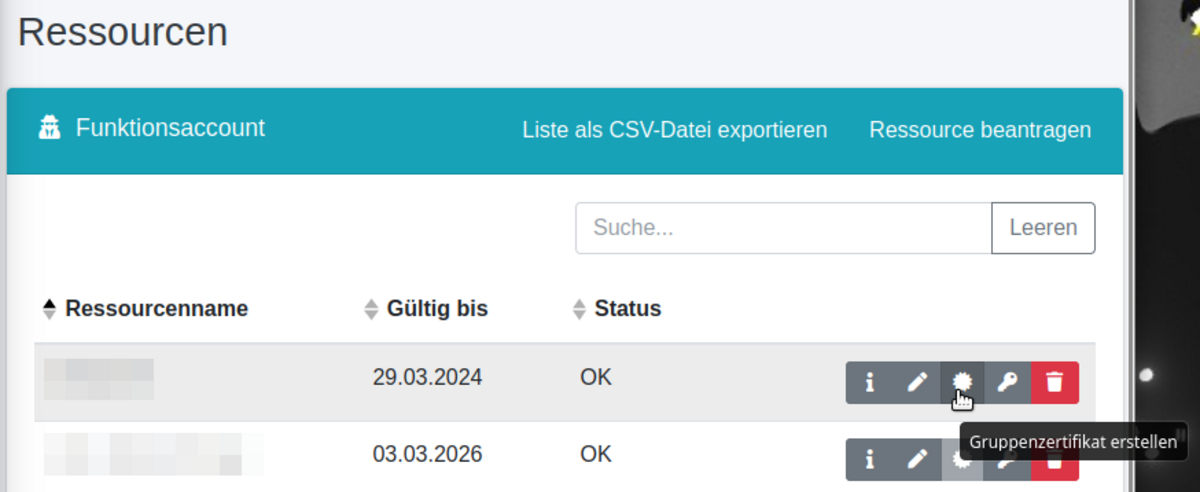Sort table by Status column
Viewport: 1200px width, 492px height.
point(627,309)
